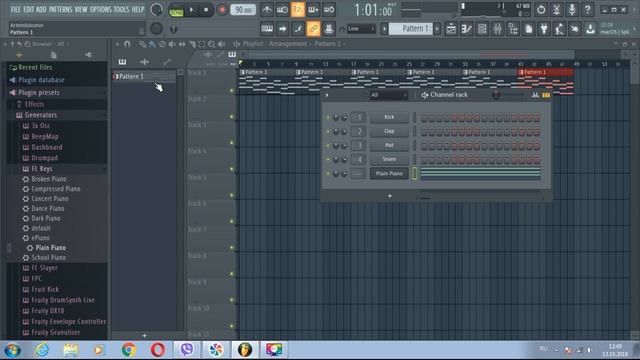640x360 pixels.
Task: Stop playback with the stop button
Action: (x=206, y=10)
